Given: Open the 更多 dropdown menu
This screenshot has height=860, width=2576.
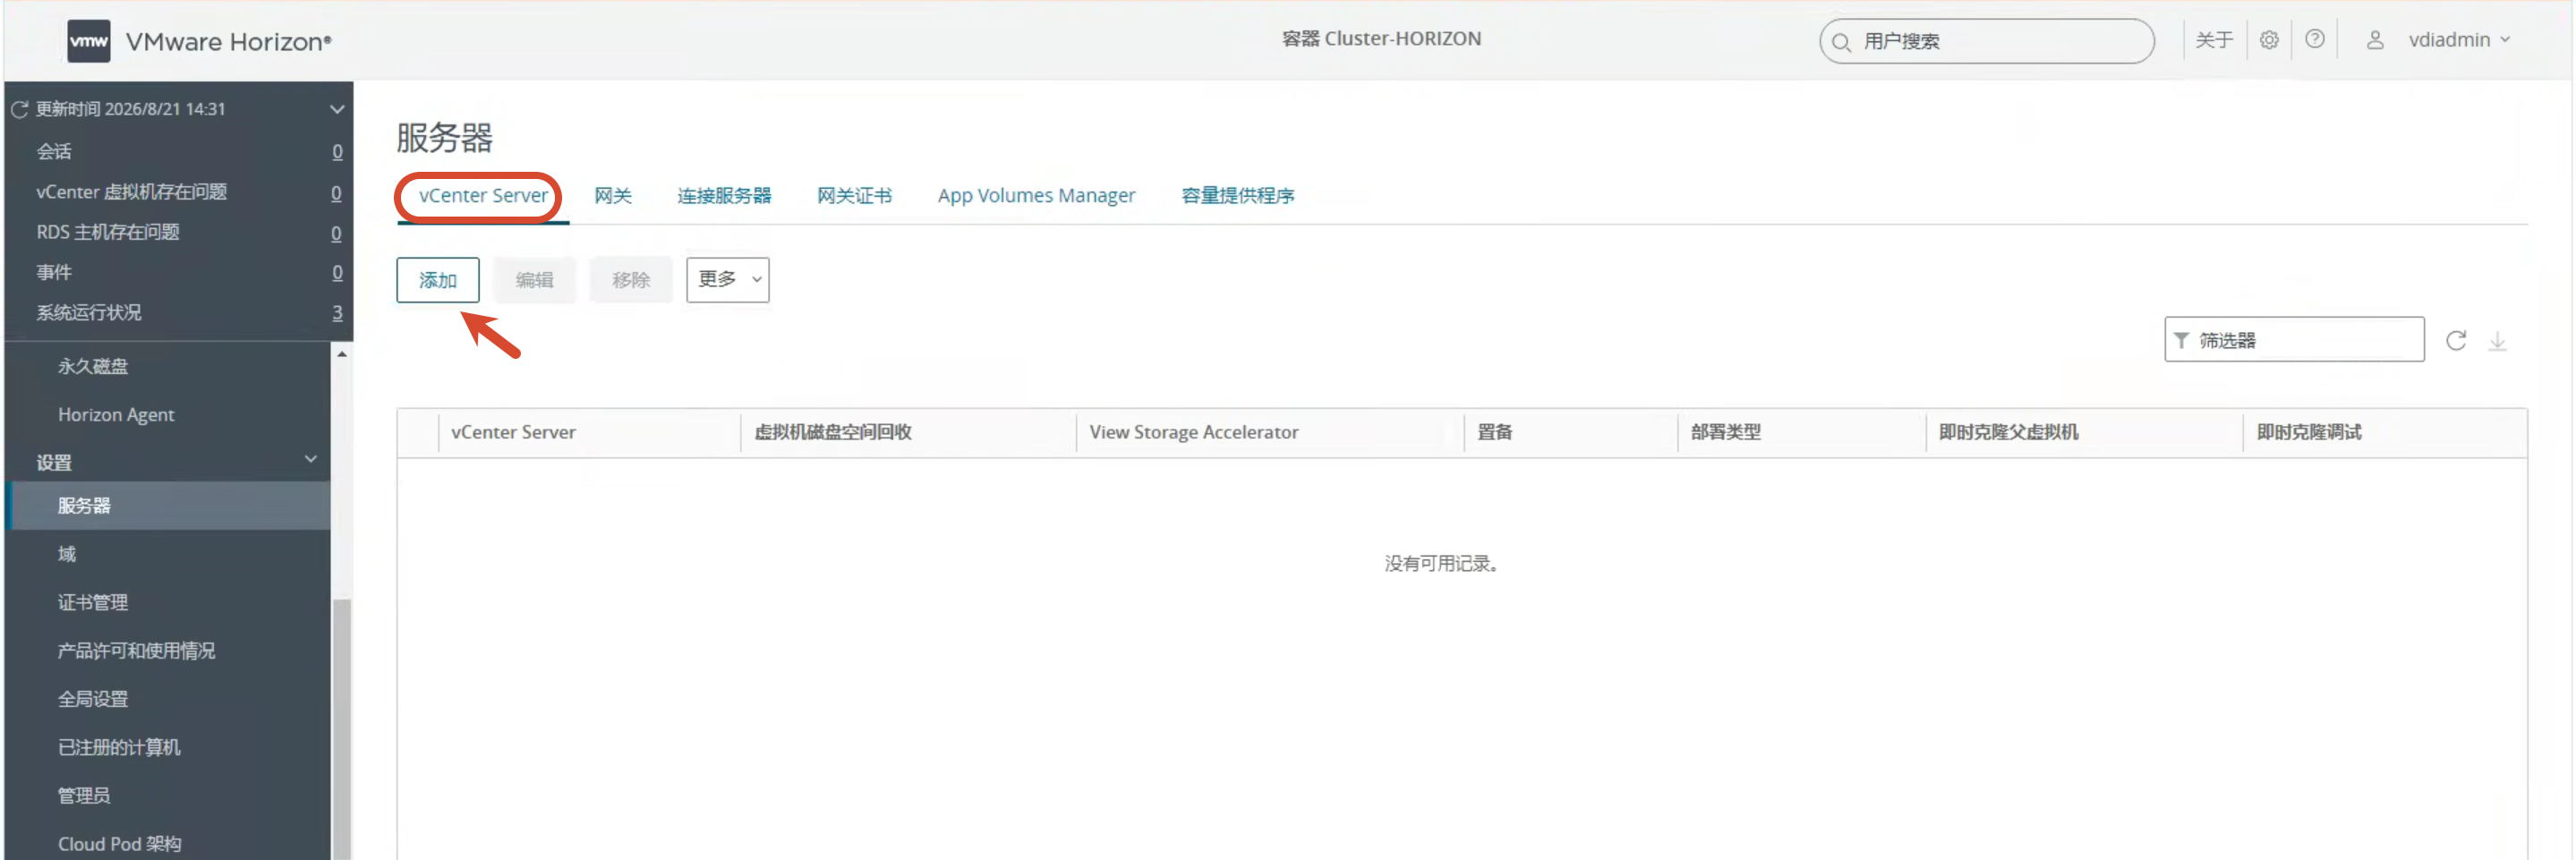Looking at the screenshot, I should [x=727, y=280].
